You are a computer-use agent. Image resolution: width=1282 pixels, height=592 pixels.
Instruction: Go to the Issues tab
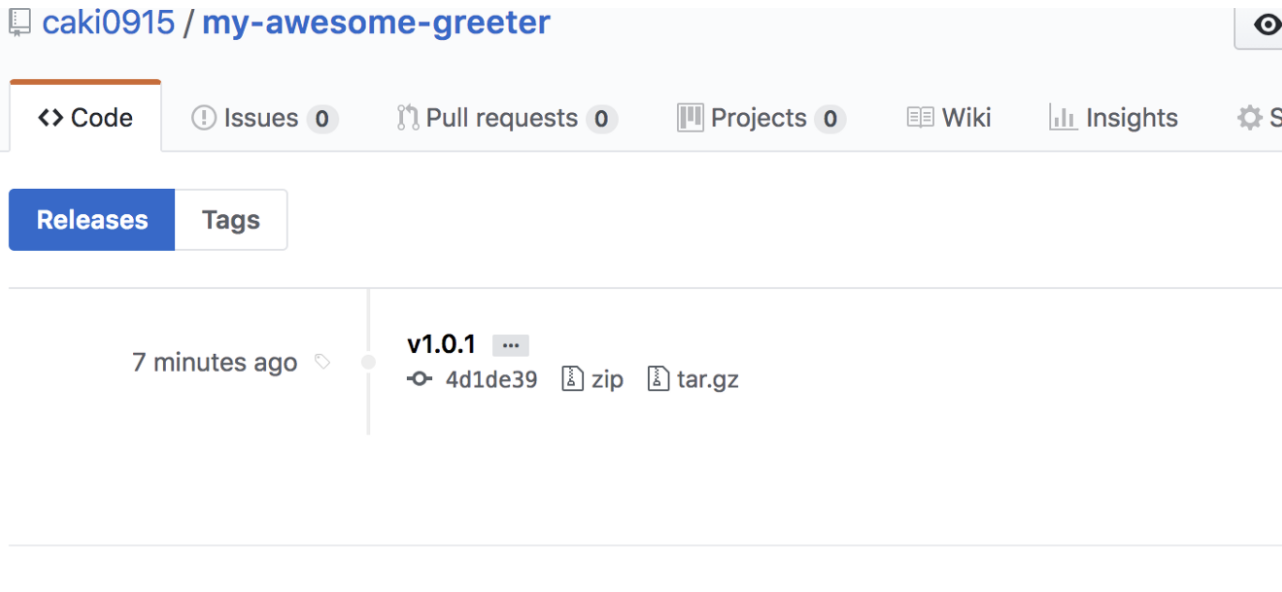pyautogui.click(x=263, y=118)
